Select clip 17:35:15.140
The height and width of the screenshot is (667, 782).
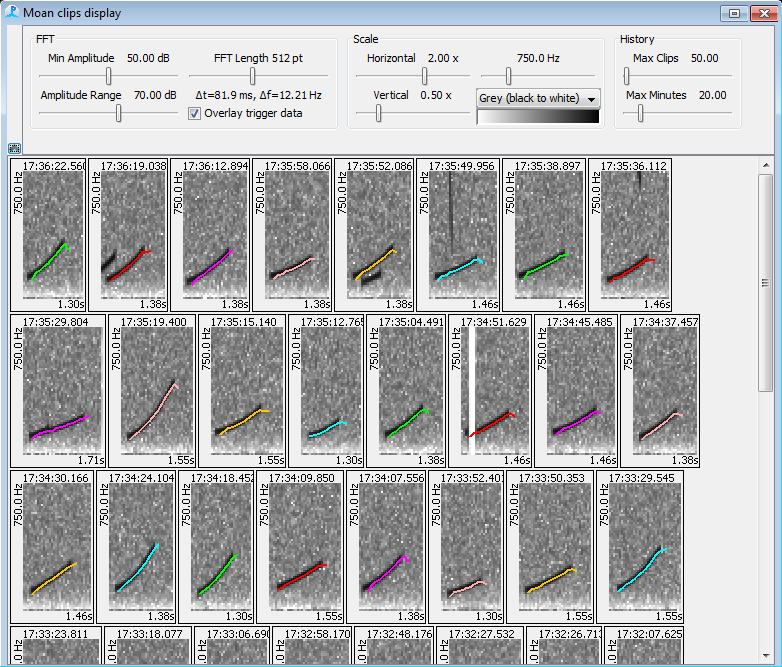point(242,391)
